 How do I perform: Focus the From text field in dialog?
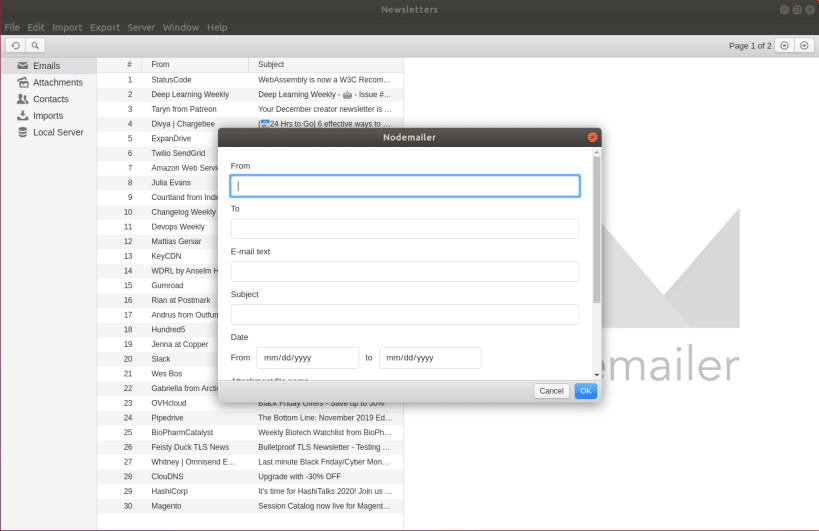(405, 186)
